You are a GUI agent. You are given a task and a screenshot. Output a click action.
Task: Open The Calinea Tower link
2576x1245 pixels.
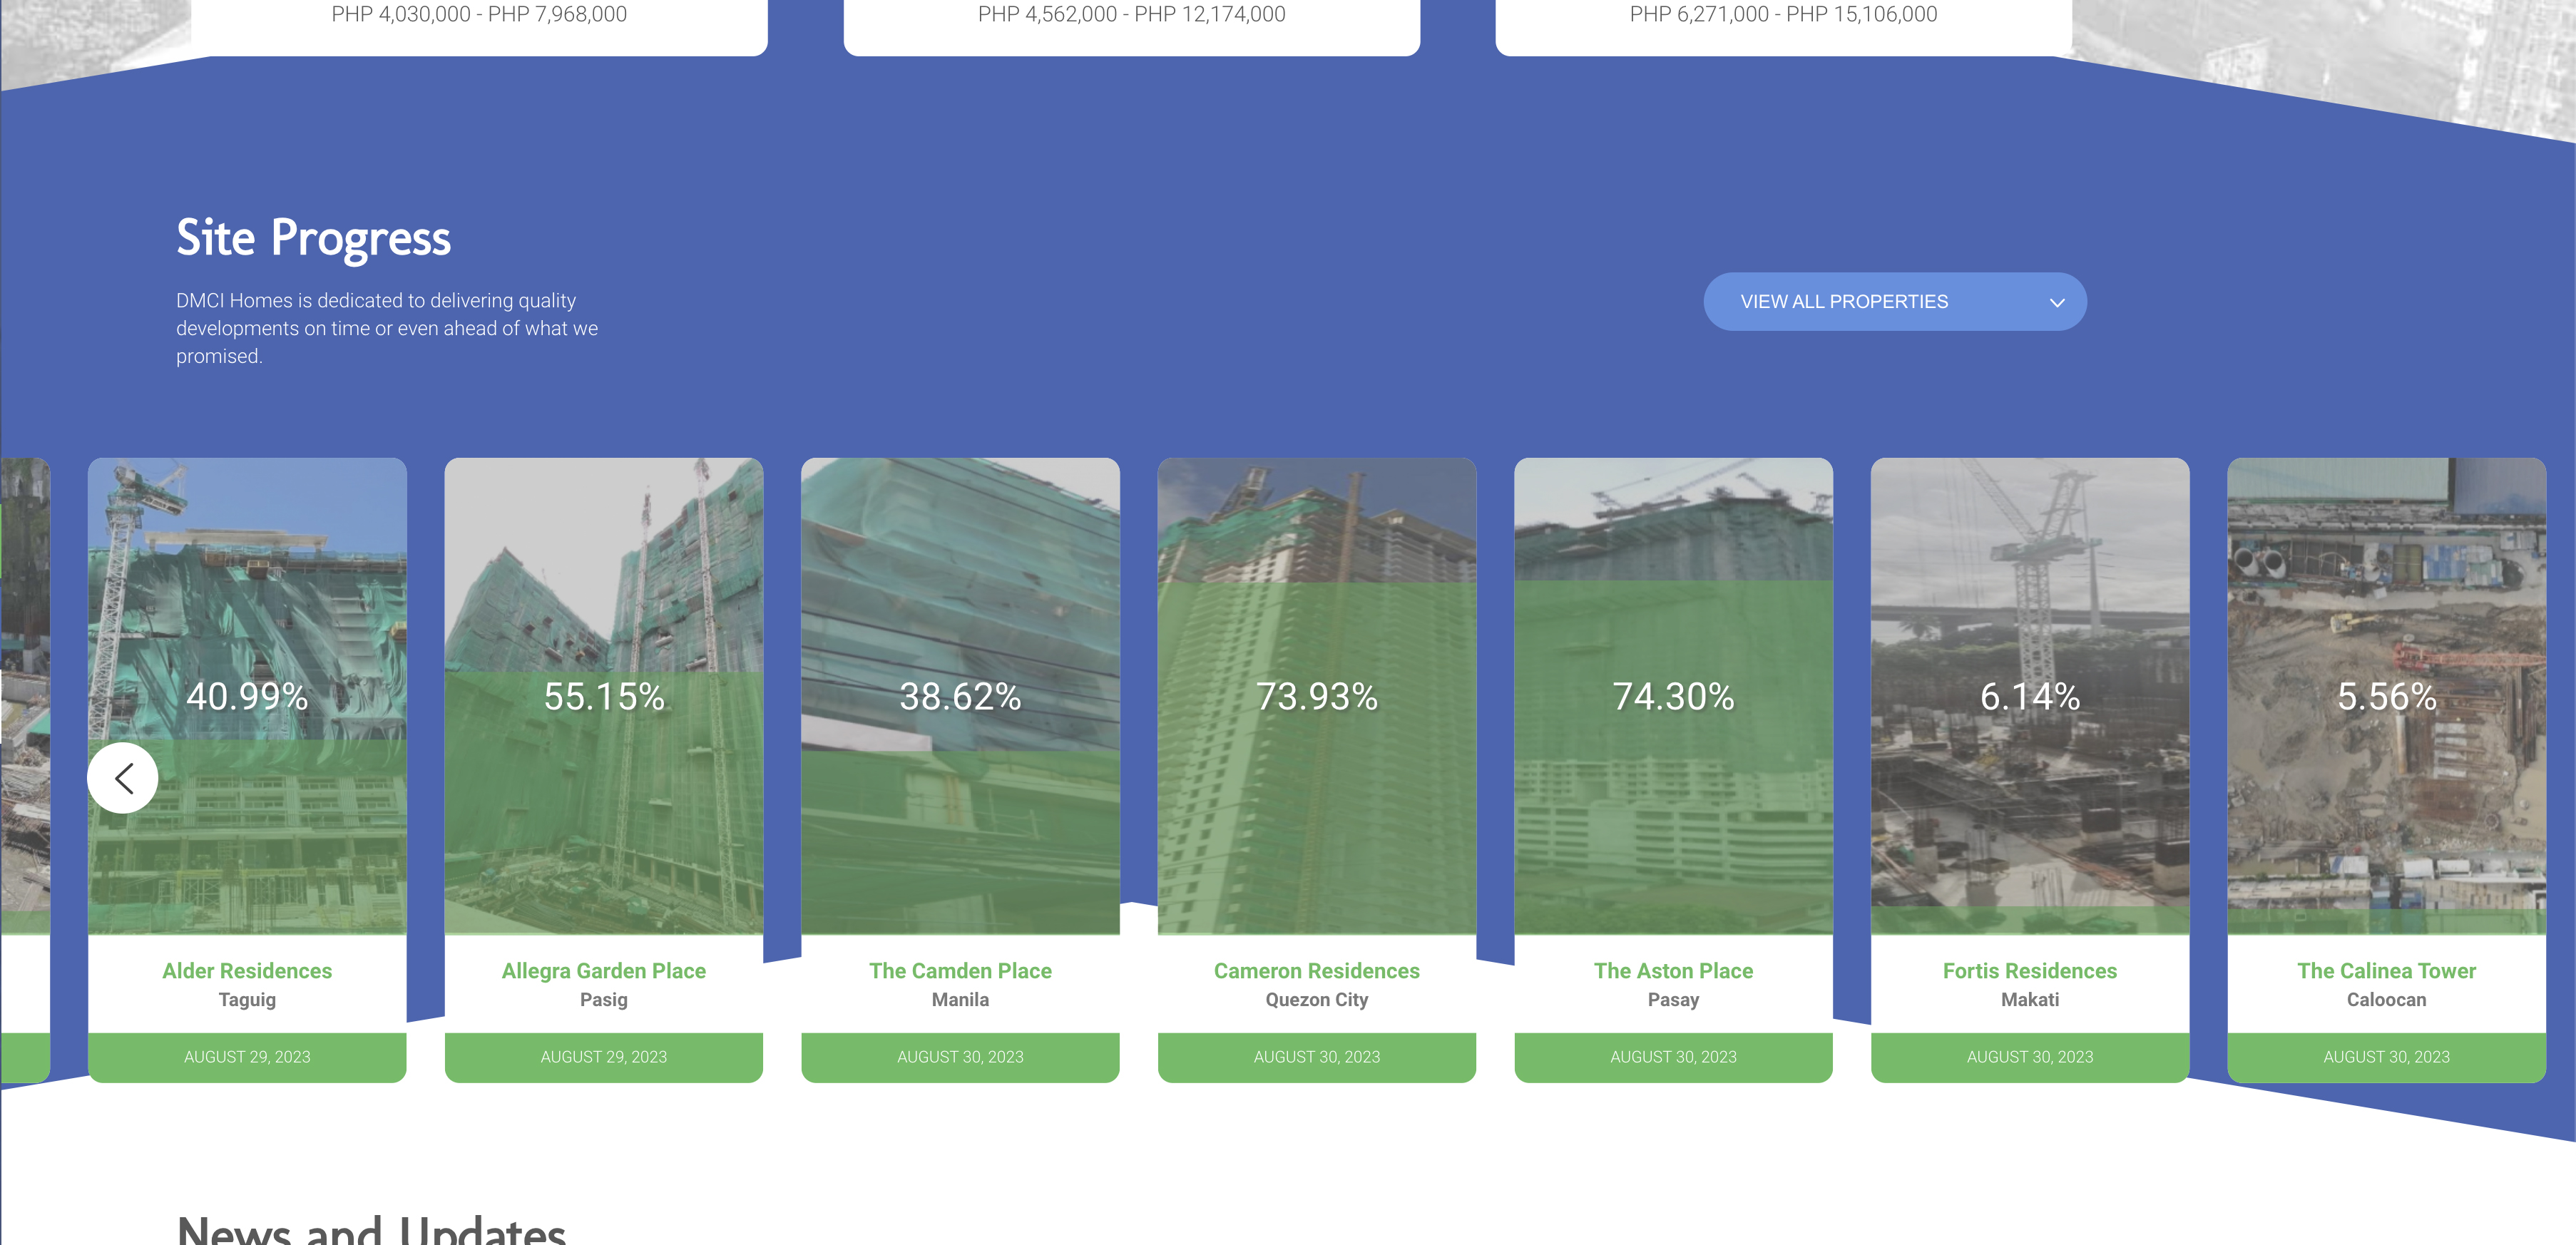click(x=2386, y=970)
